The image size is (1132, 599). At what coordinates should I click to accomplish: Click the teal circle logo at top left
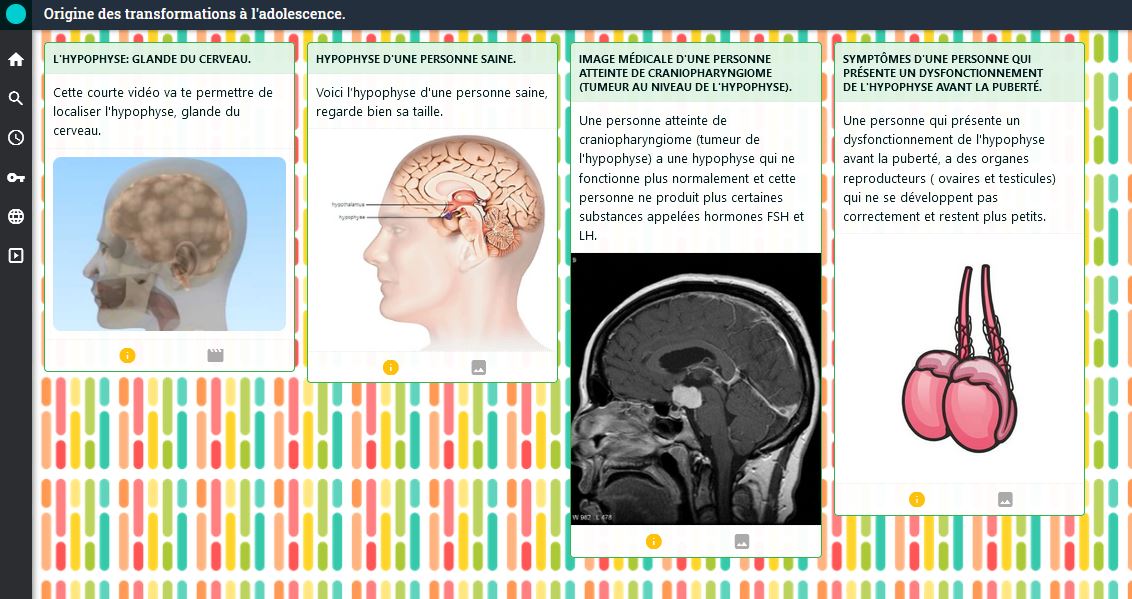tap(16, 14)
